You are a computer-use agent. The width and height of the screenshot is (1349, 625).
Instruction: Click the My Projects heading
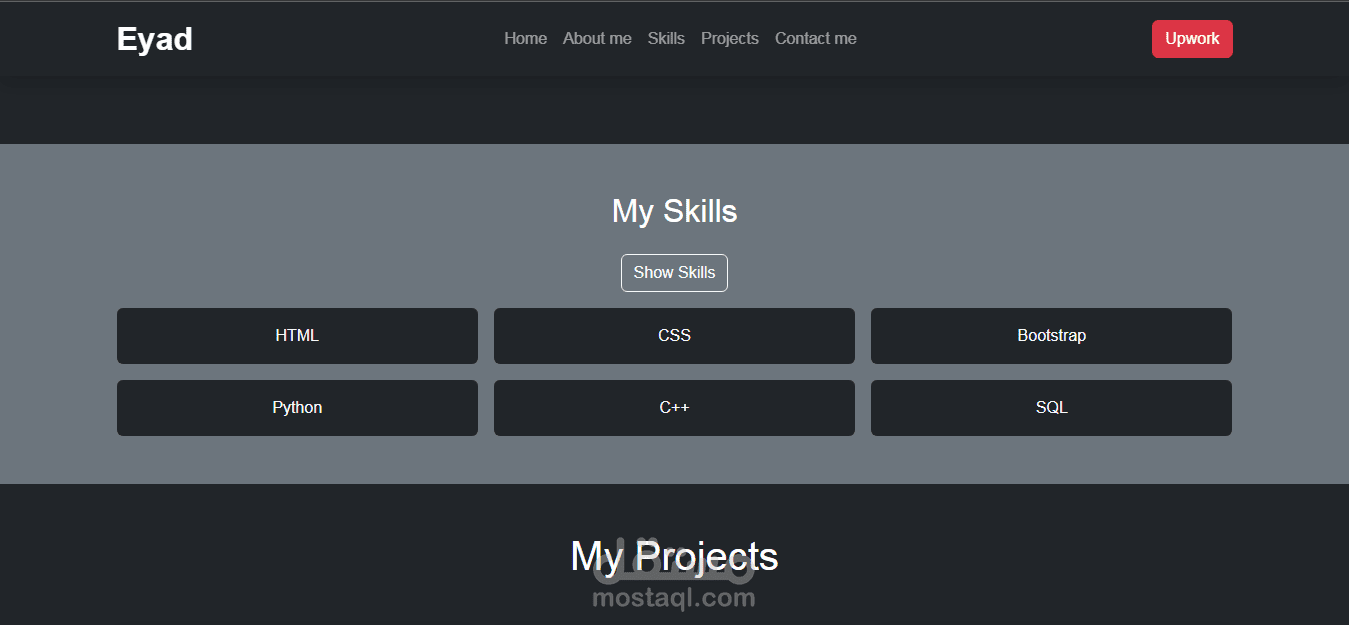click(674, 555)
